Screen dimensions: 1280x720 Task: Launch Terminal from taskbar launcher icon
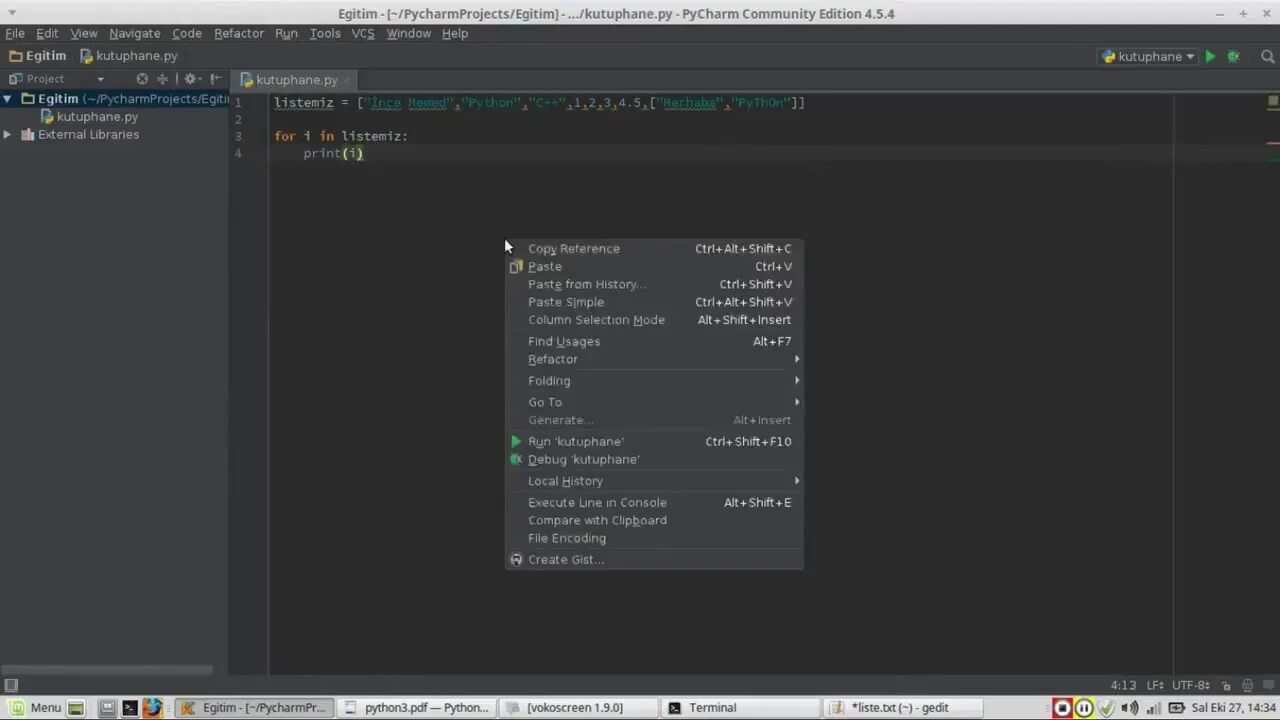tap(130, 708)
